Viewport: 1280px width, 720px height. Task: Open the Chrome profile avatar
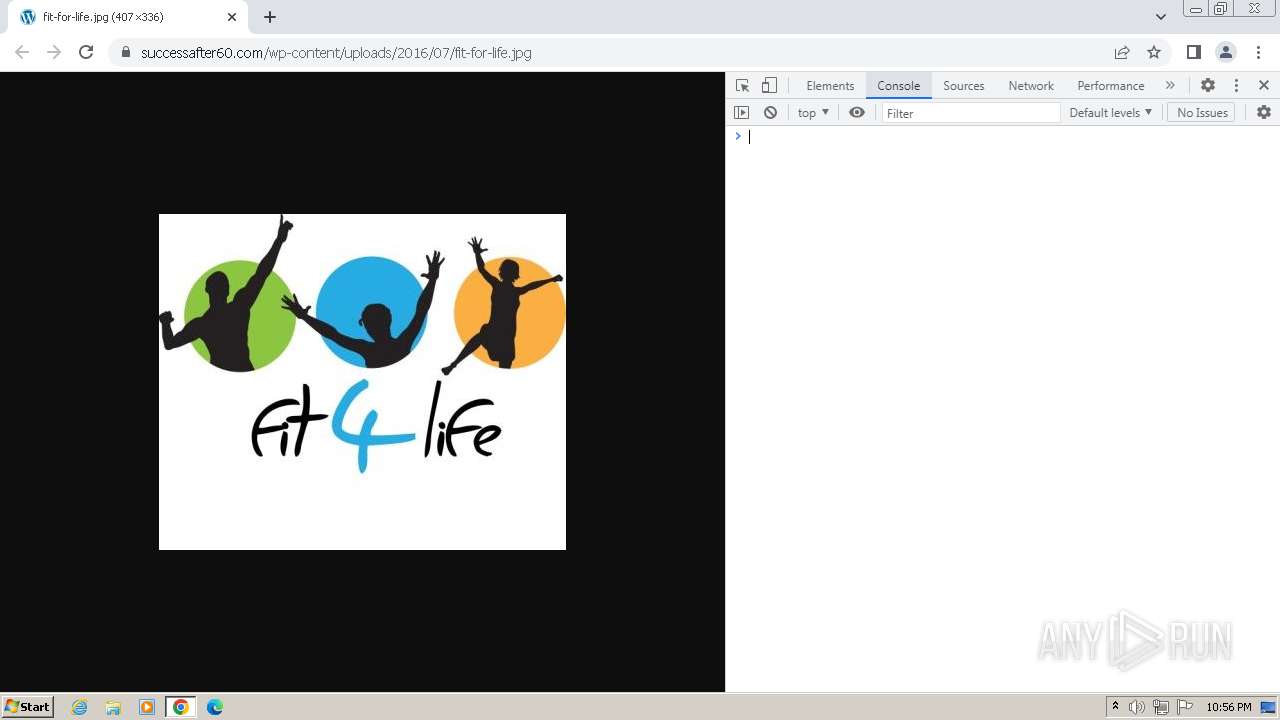coord(1226,52)
